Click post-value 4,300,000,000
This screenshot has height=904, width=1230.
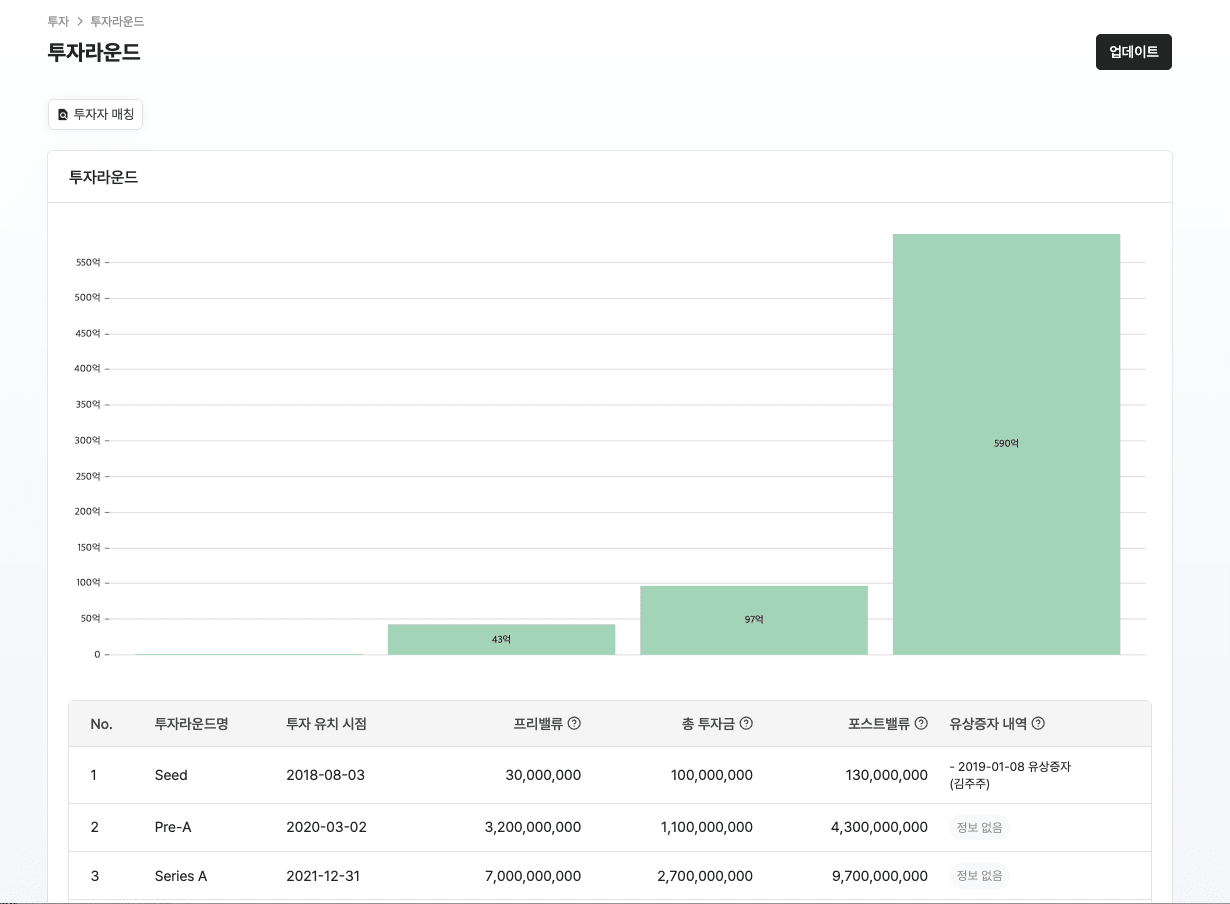(x=879, y=827)
